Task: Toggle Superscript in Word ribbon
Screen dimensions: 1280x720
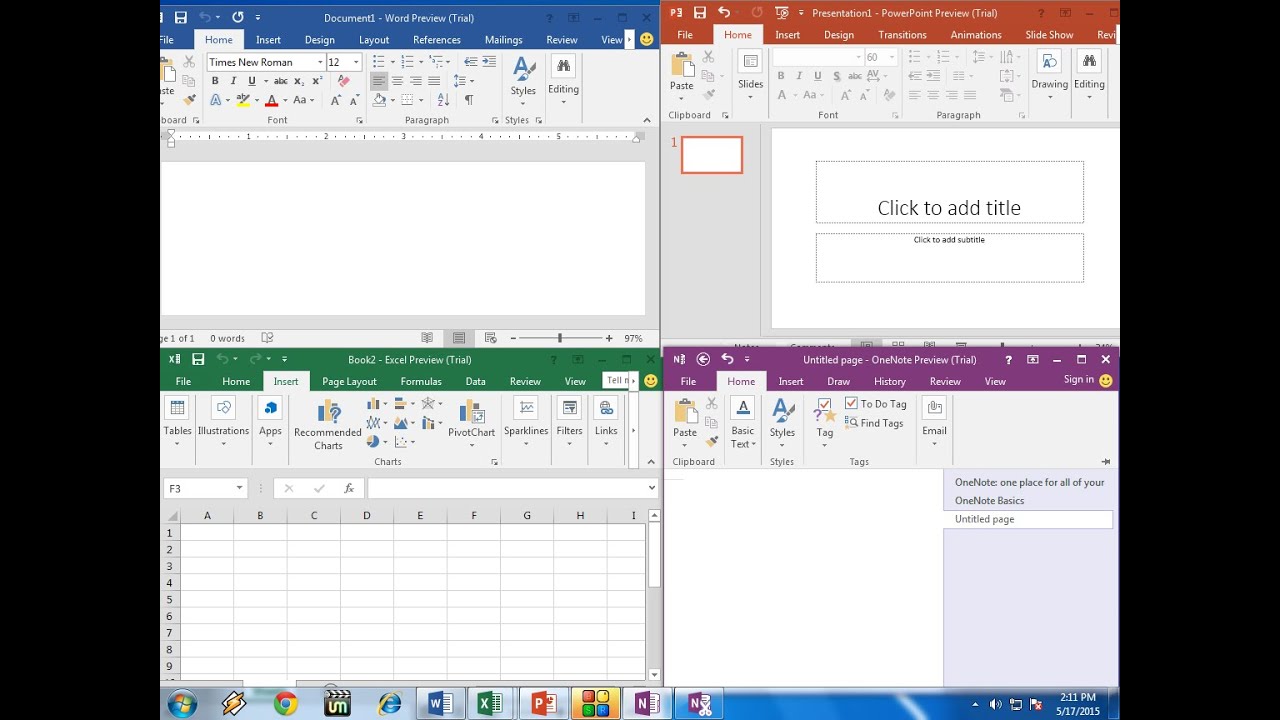Action: click(318, 81)
